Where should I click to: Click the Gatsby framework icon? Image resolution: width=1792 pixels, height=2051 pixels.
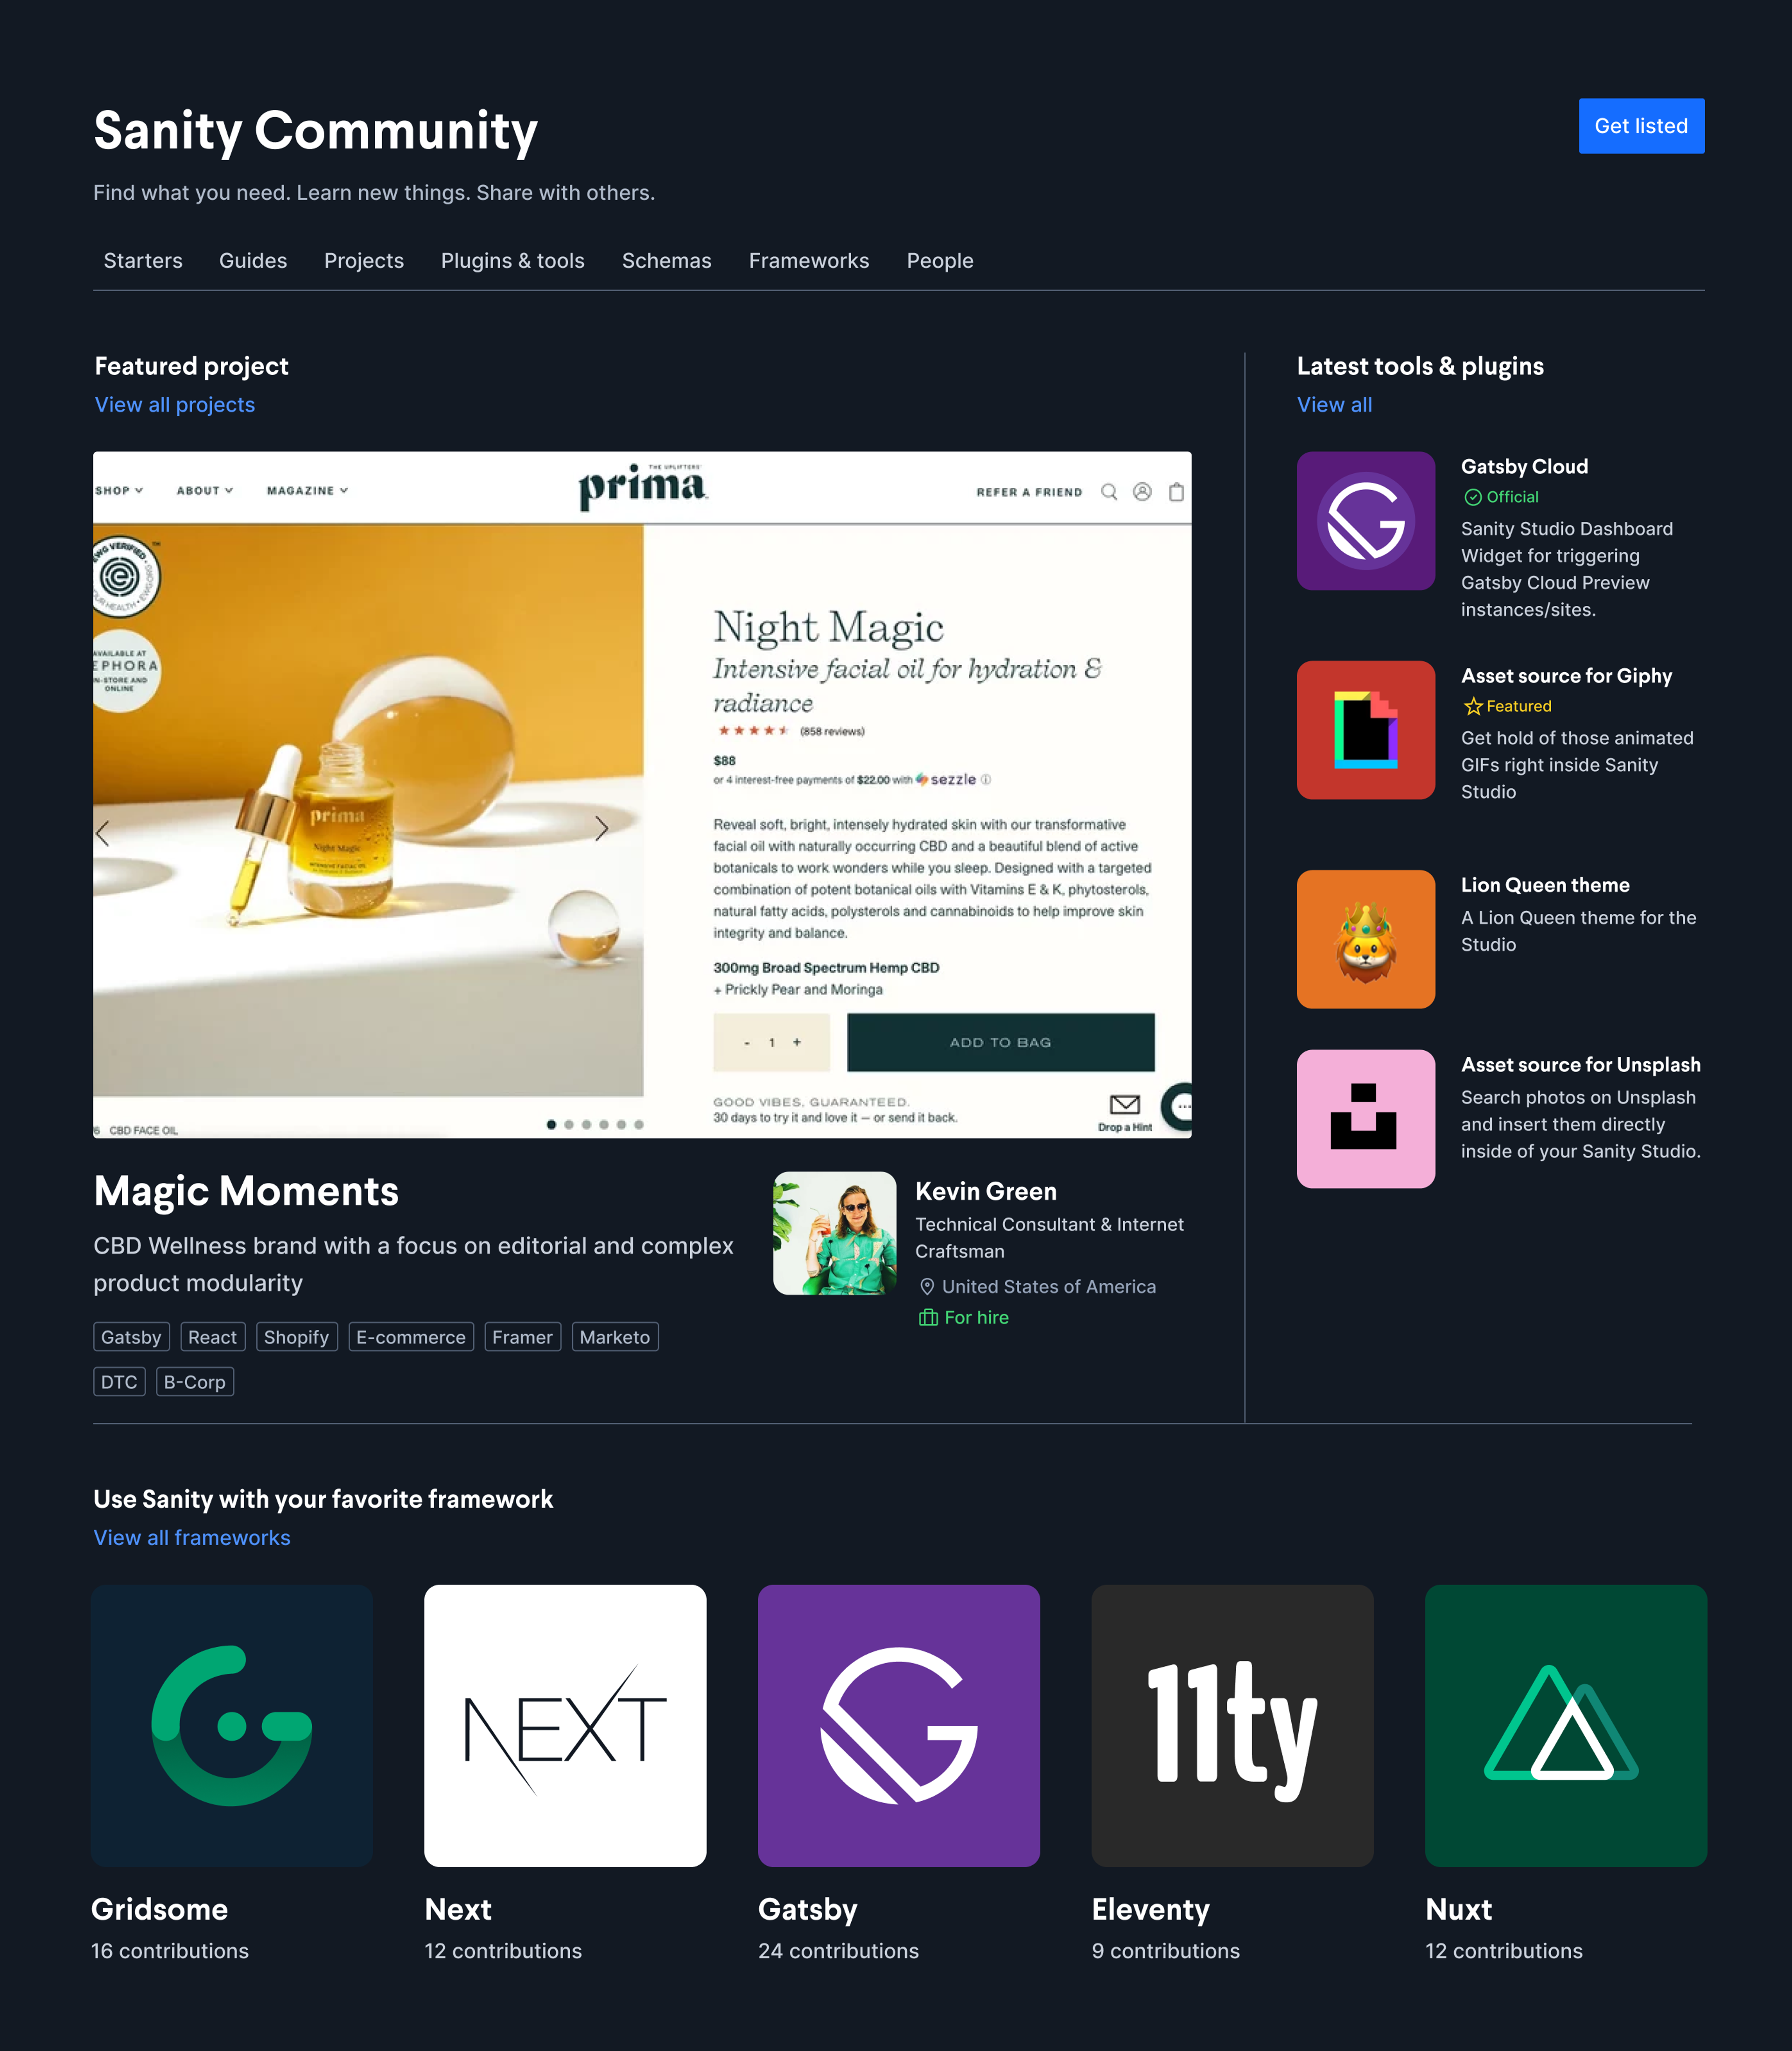[896, 1723]
